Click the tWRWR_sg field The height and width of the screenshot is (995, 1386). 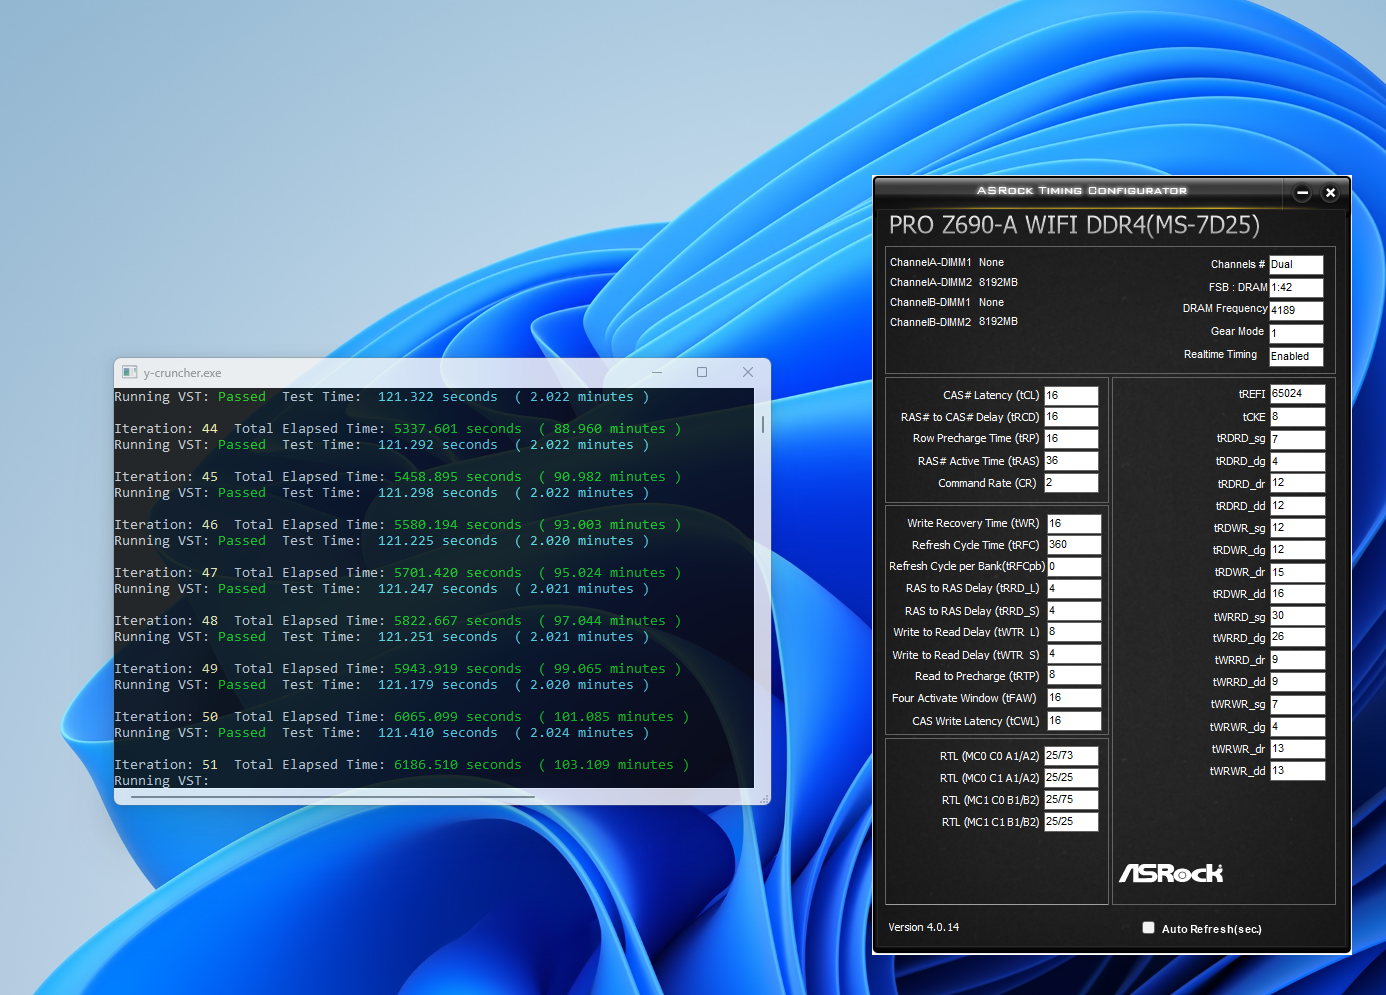1298,705
